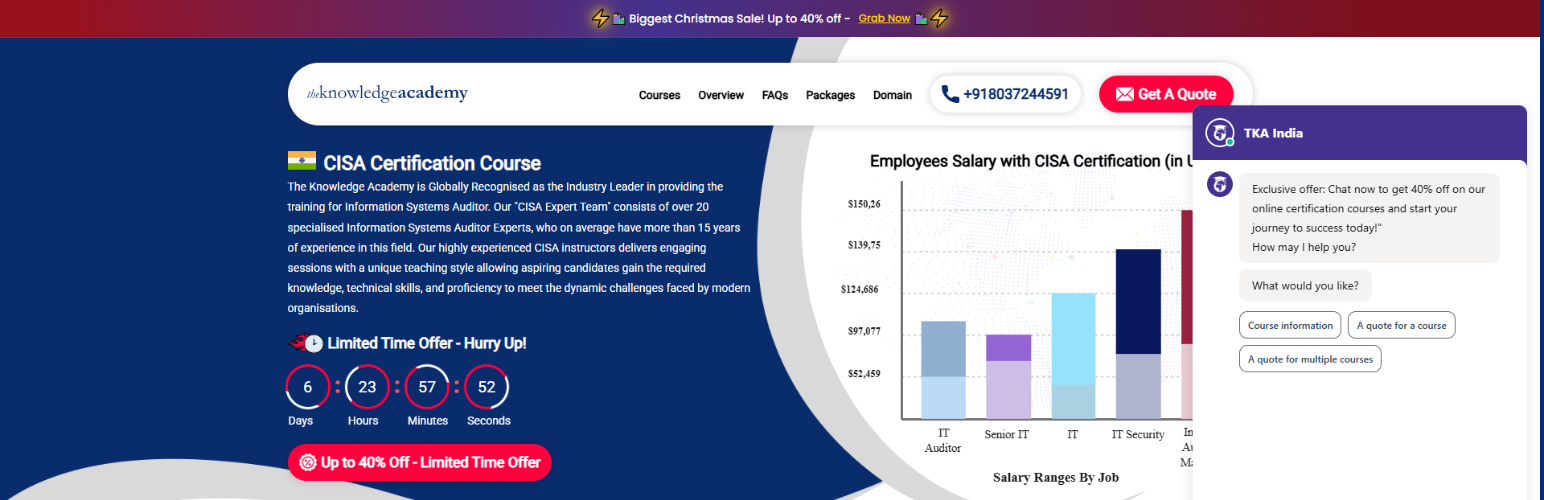This screenshot has width=1544, height=500.
Task: Select A quote for a course option
Action: click(1402, 325)
